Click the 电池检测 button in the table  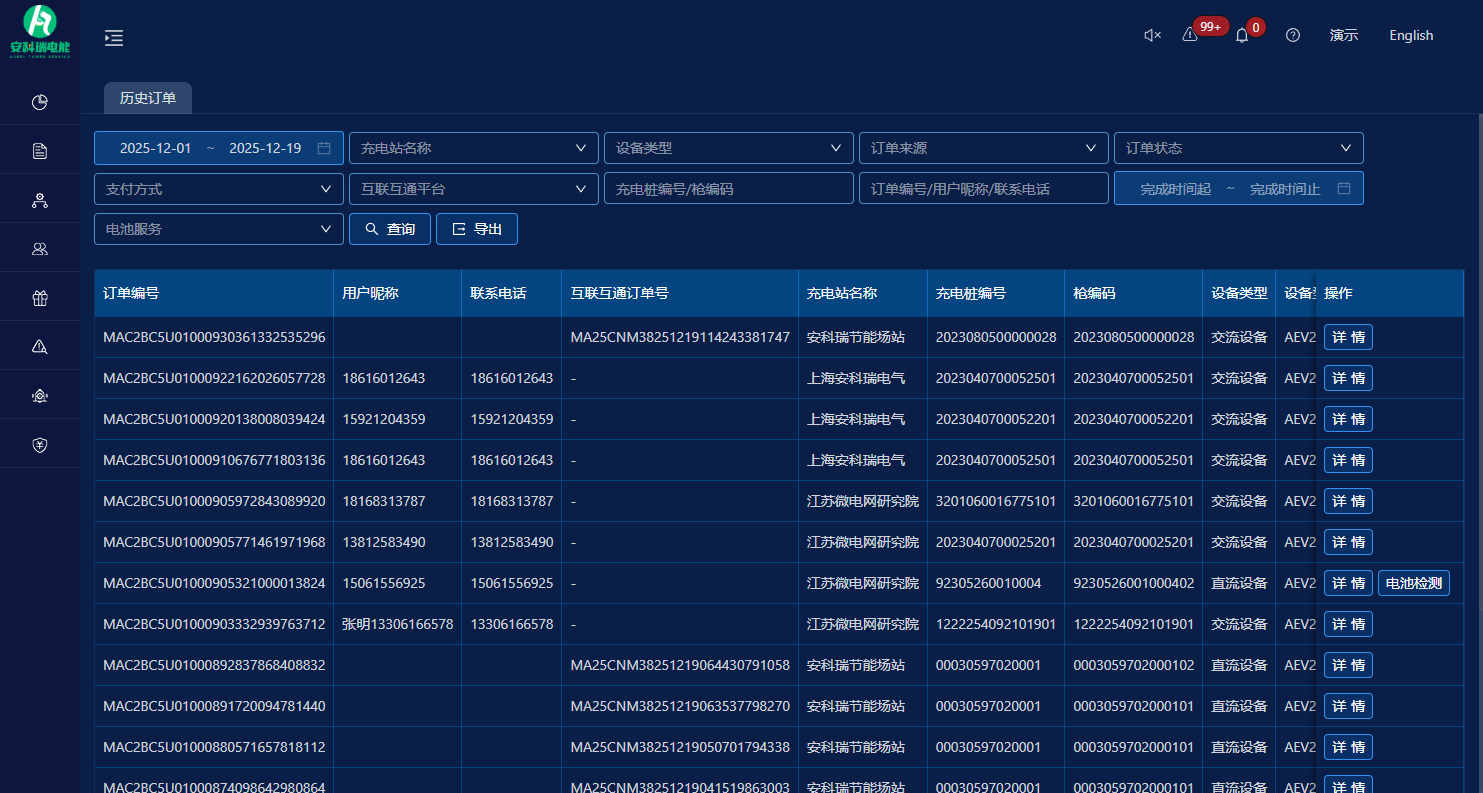point(1413,583)
